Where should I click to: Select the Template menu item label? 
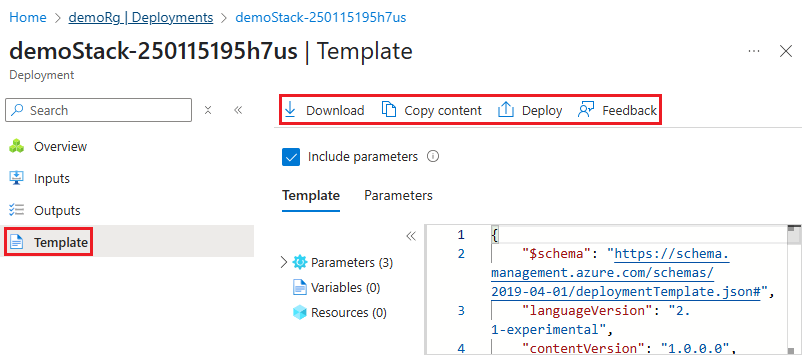point(61,242)
